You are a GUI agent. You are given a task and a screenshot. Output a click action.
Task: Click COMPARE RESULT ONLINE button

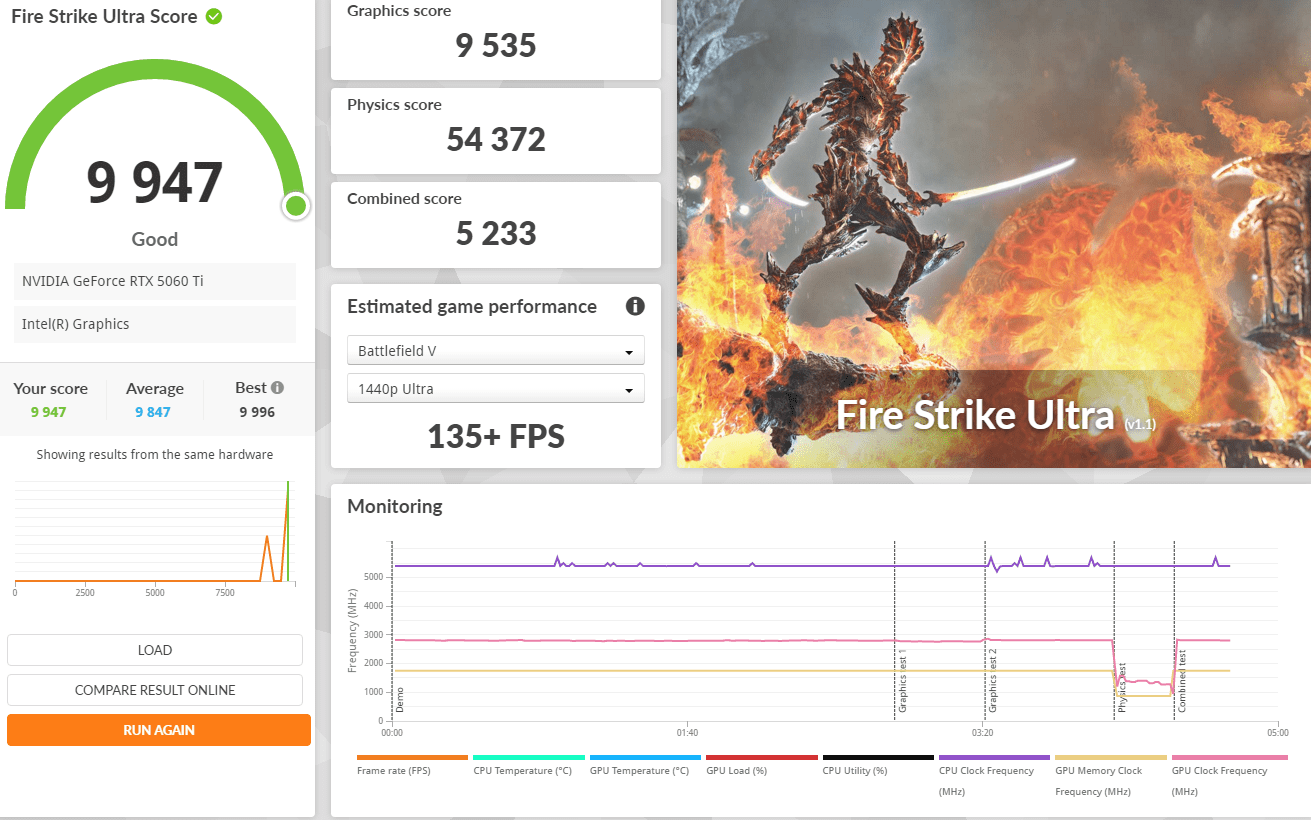[x=155, y=690]
